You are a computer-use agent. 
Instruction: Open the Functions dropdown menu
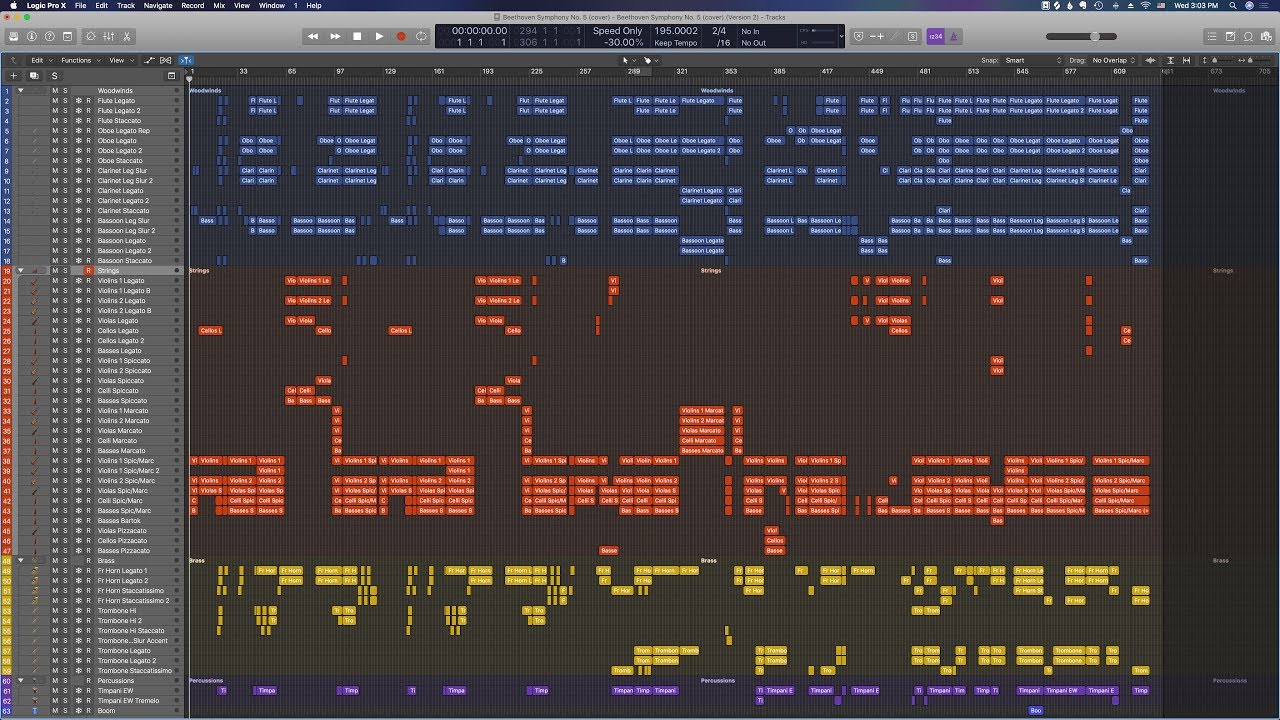point(79,60)
